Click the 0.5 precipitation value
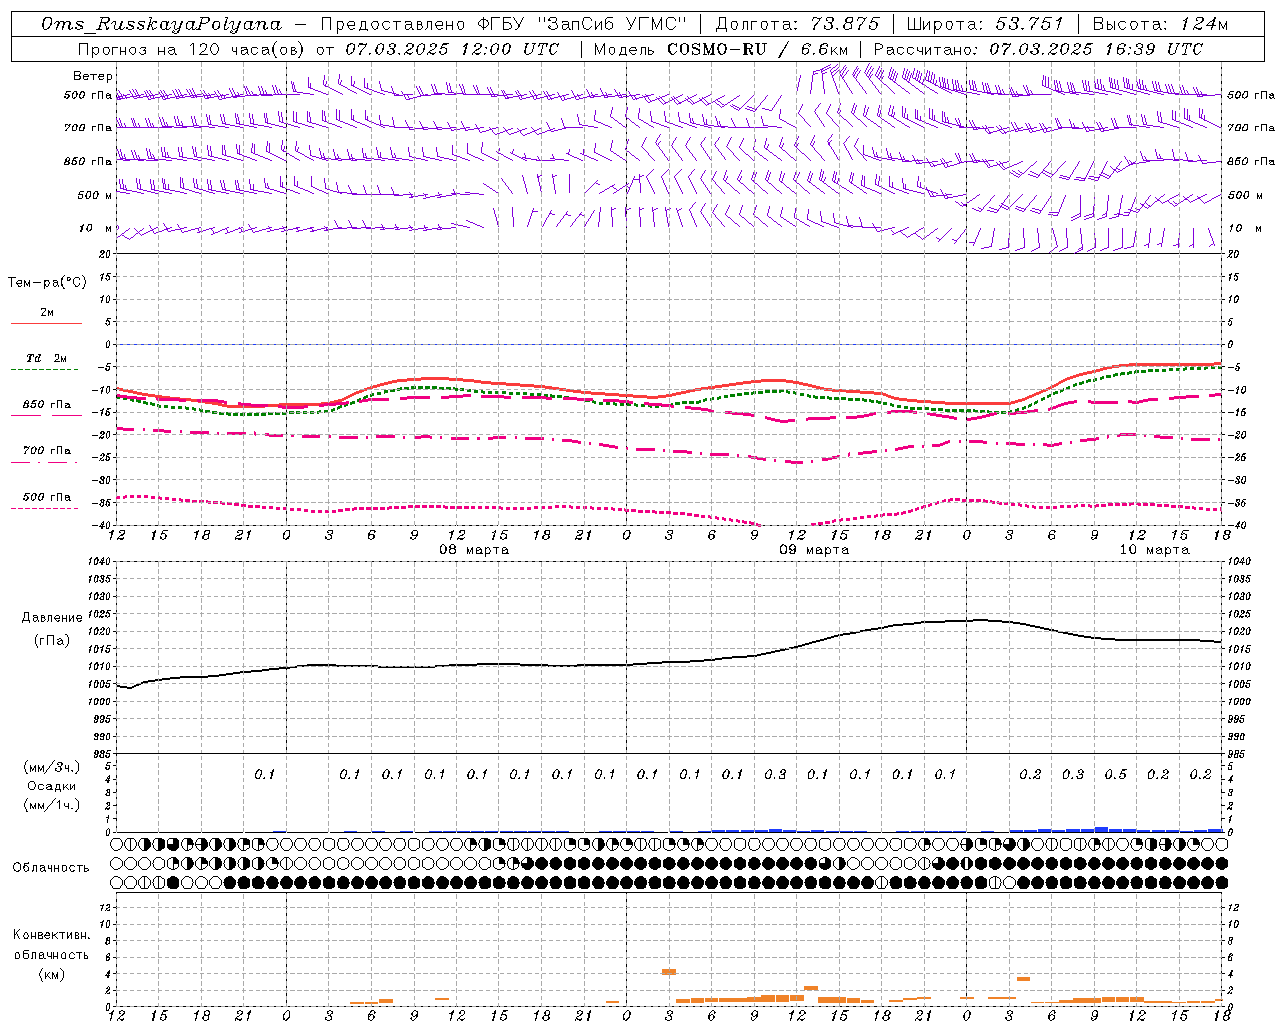Image resolution: width=1280 pixels, height=1024 pixels. (x=1115, y=775)
